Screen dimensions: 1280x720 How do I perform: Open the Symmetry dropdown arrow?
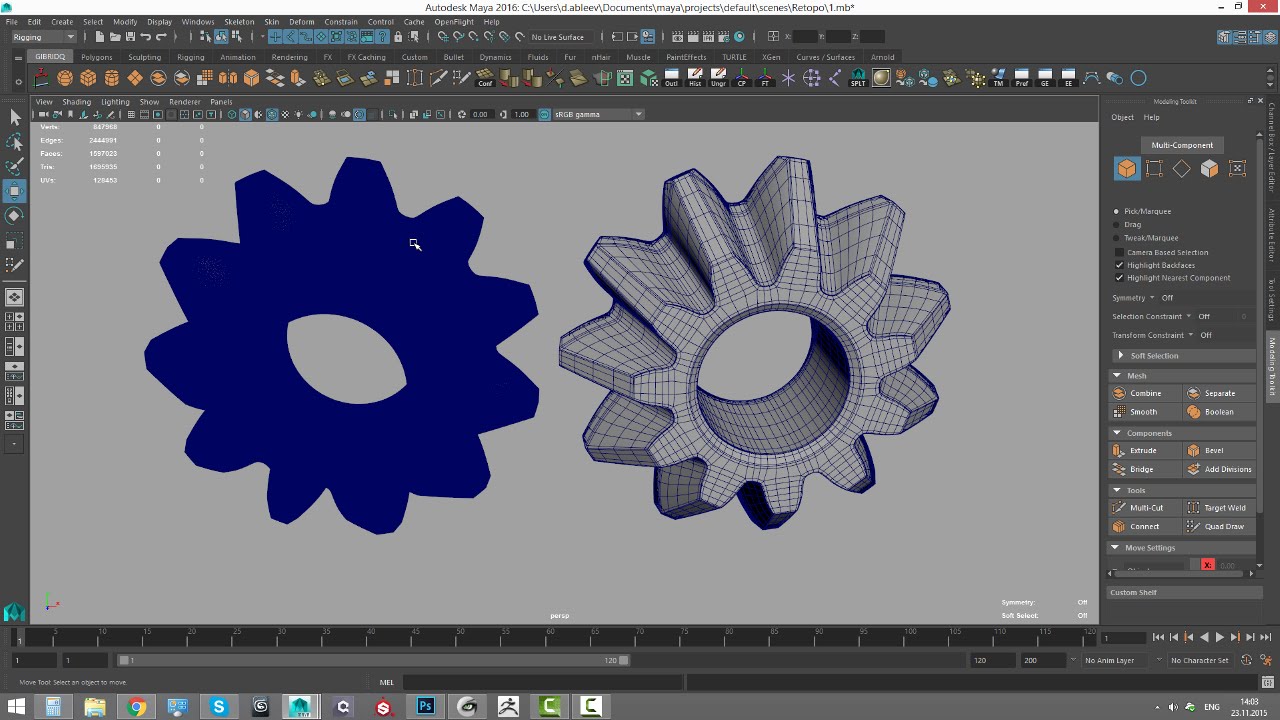point(1151,298)
